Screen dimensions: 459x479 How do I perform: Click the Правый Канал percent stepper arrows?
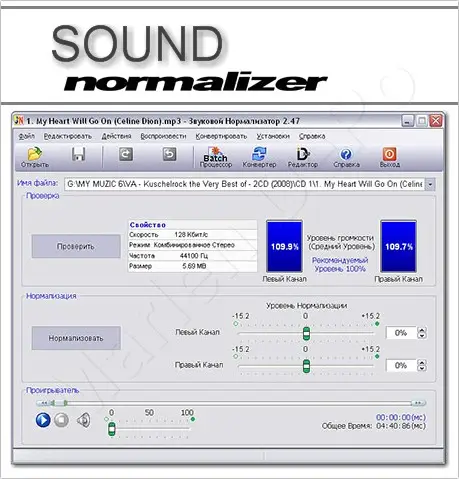click(422, 365)
